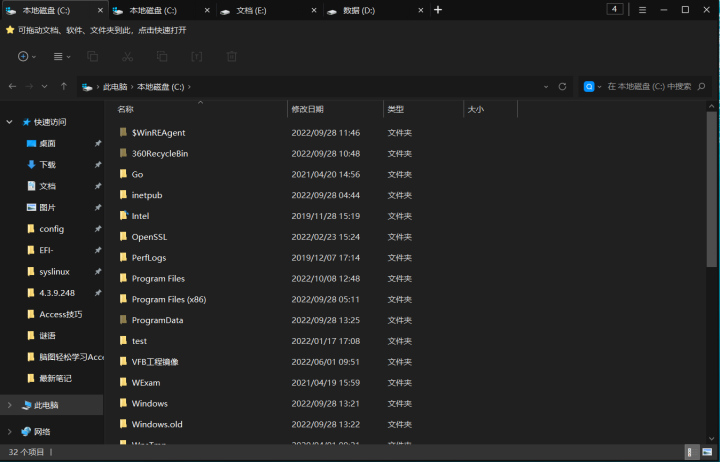Open config folder in sidebar
The height and width of the screenshot is (462, 720).
(x=51, y=229)
